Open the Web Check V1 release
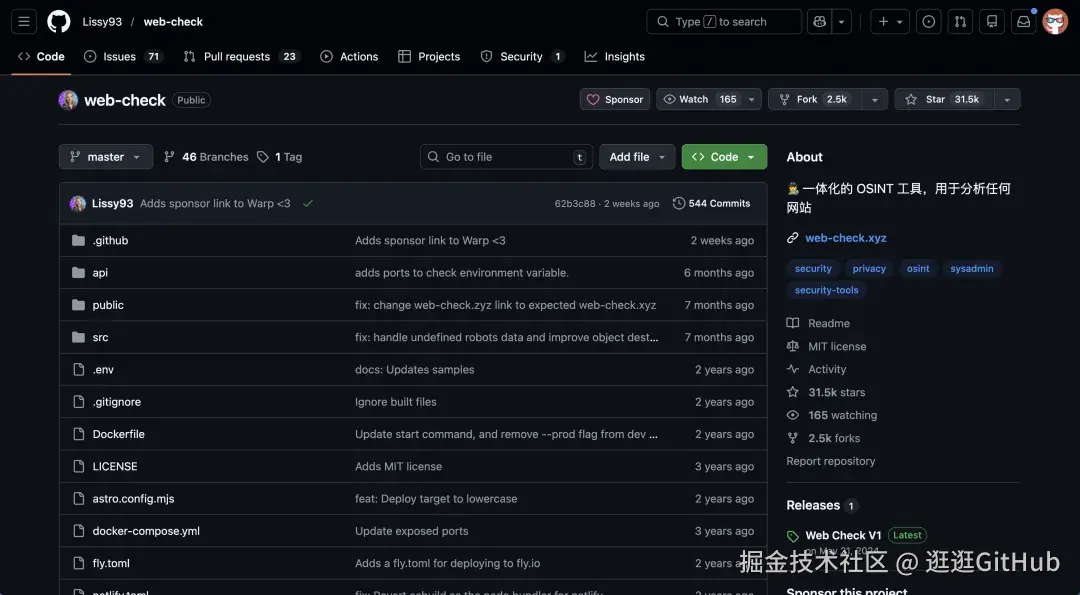This screenshot has width=1080, height=595. click(x=843, y=535)
